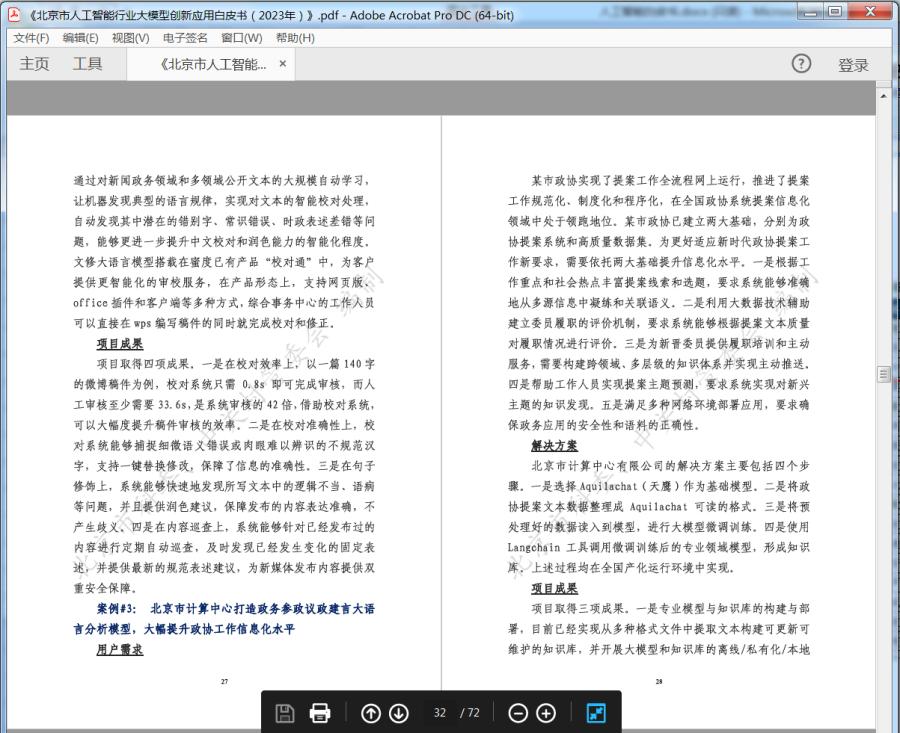Open the 文件(F) menu
900x733 pixels.
(31, 38)
